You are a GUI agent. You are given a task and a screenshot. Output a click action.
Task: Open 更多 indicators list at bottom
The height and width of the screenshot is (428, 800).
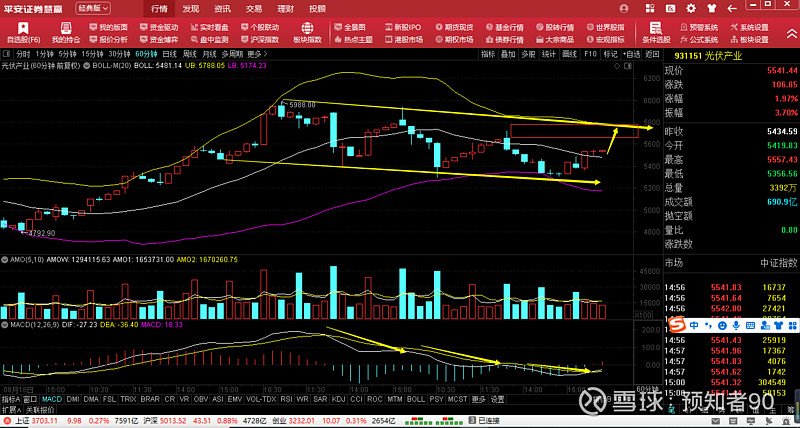(x=479, y=399)
